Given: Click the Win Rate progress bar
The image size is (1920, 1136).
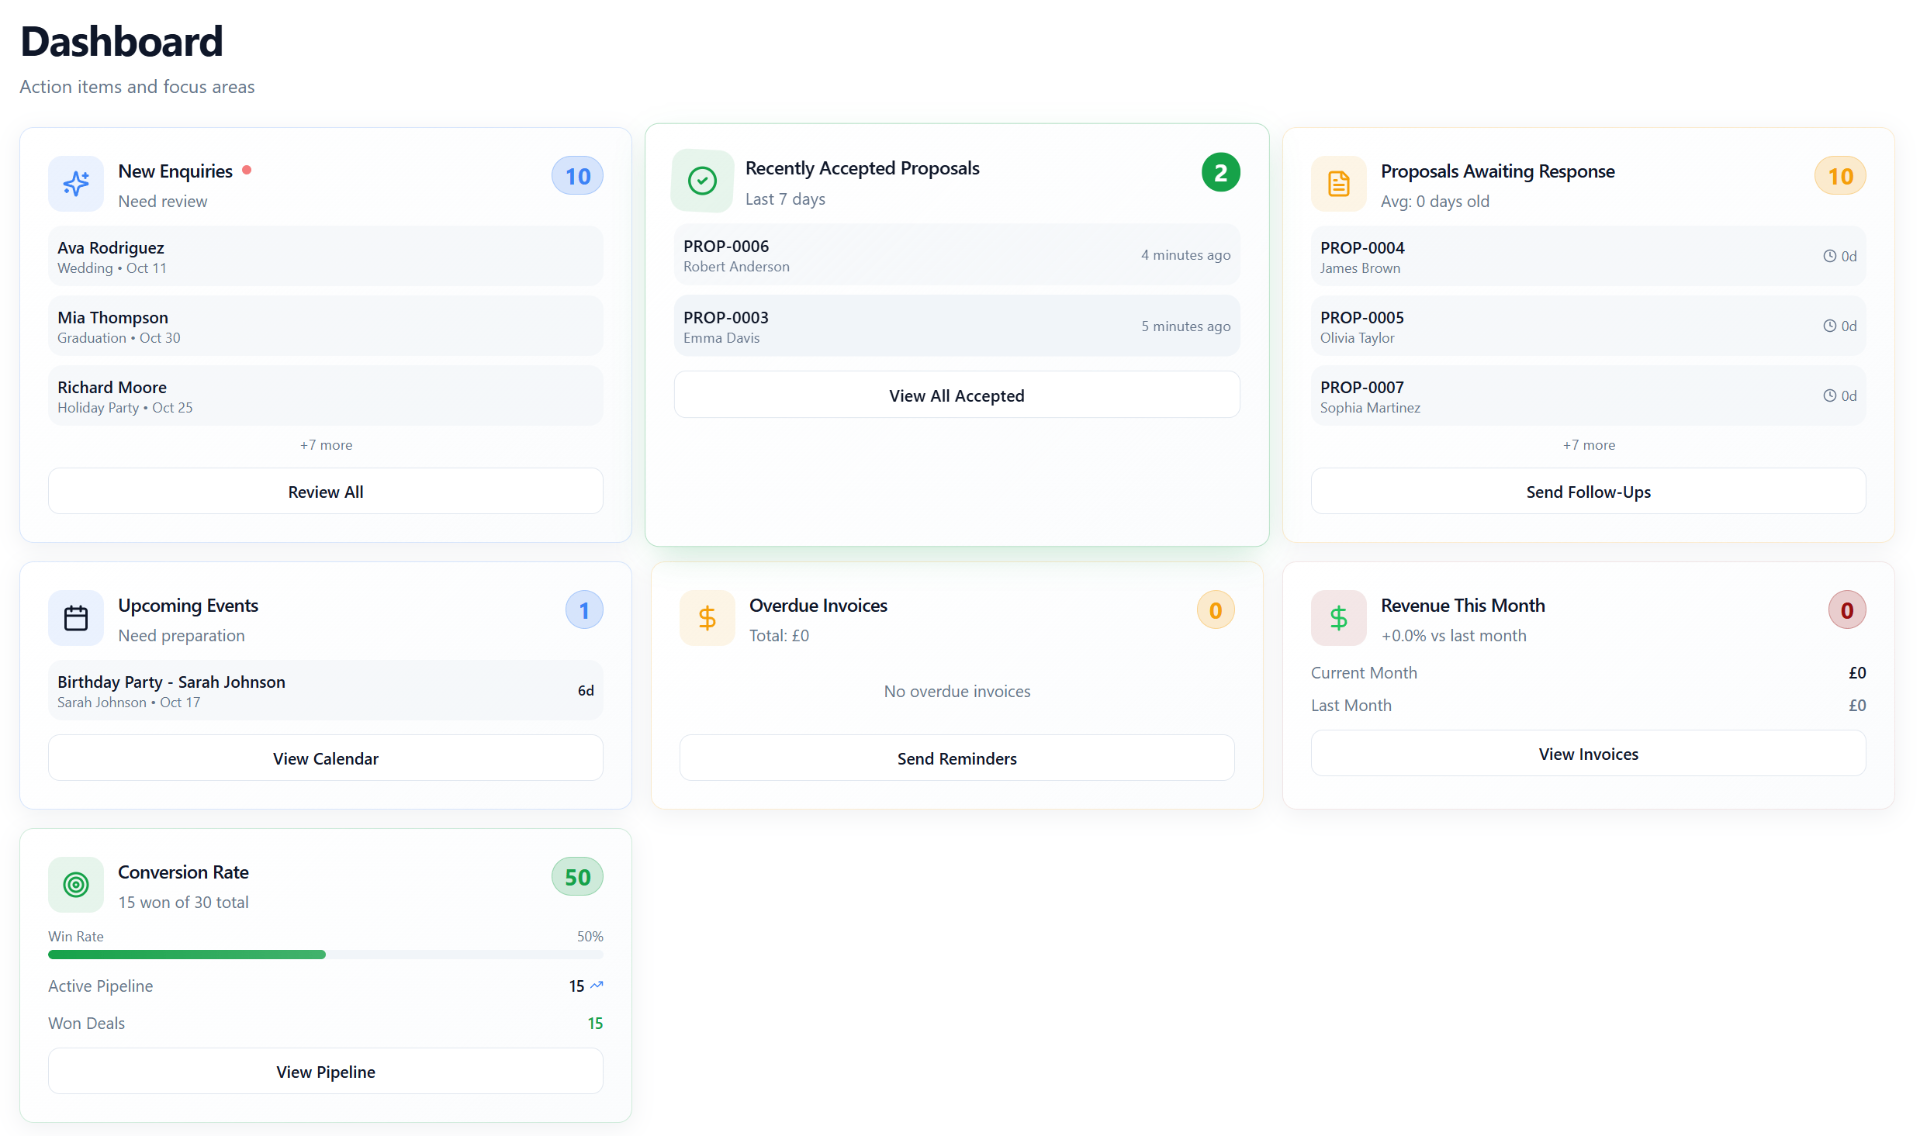Looking at the screenshot, I should (325, 955).
